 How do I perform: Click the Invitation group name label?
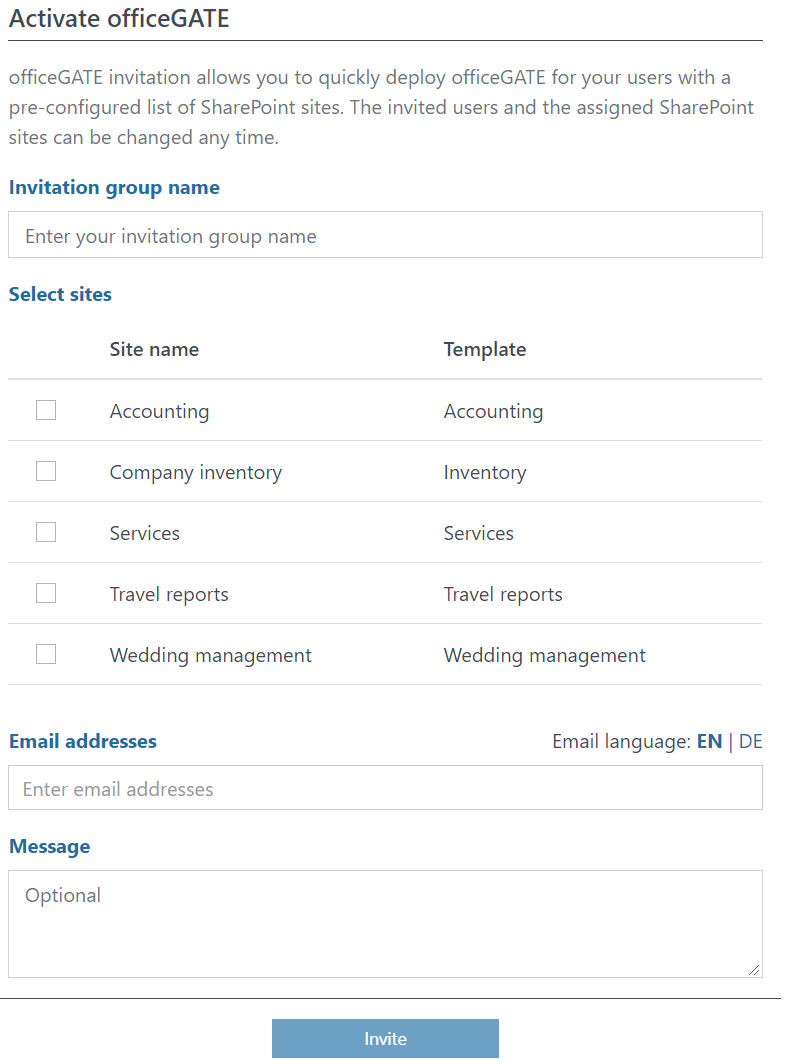(x=114, y=187)
